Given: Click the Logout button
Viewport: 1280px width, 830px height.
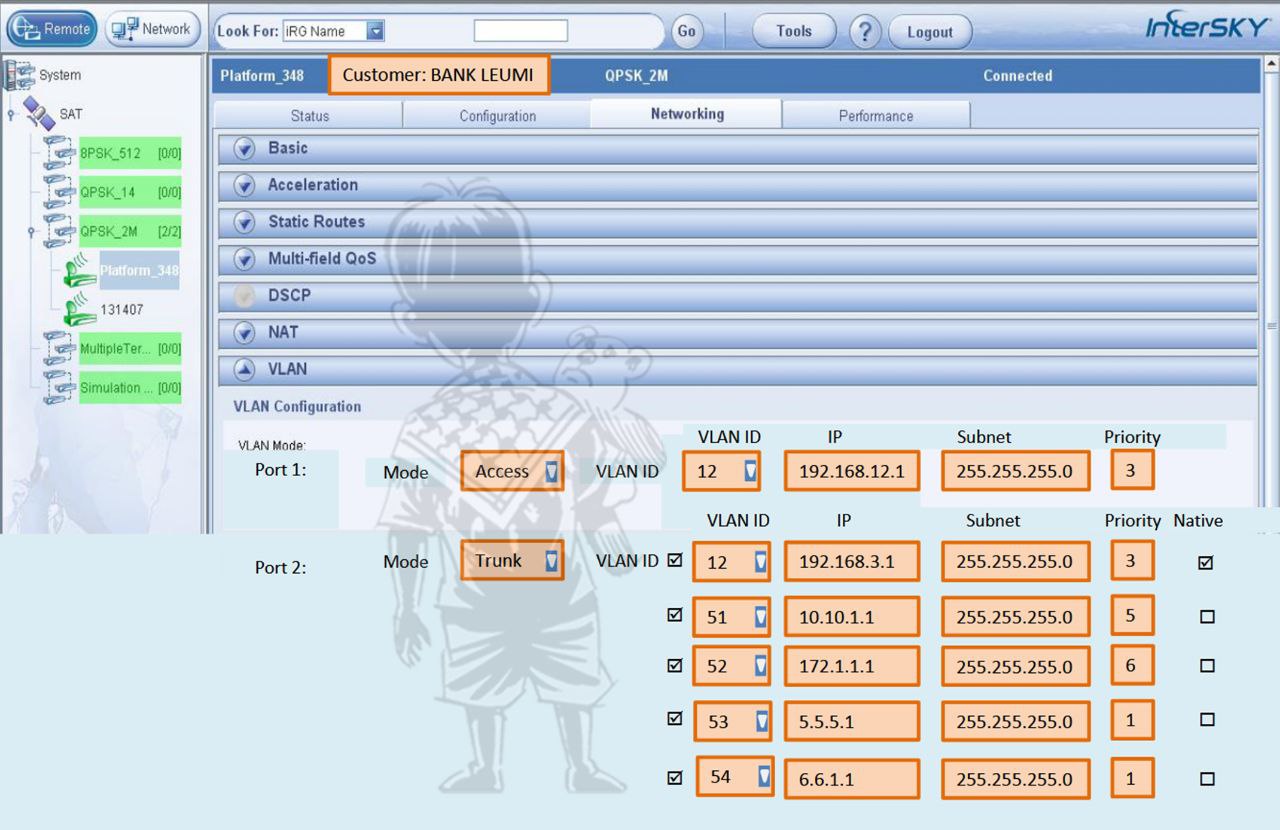Looking at the screenshot, I should click(x=929, y=32).
